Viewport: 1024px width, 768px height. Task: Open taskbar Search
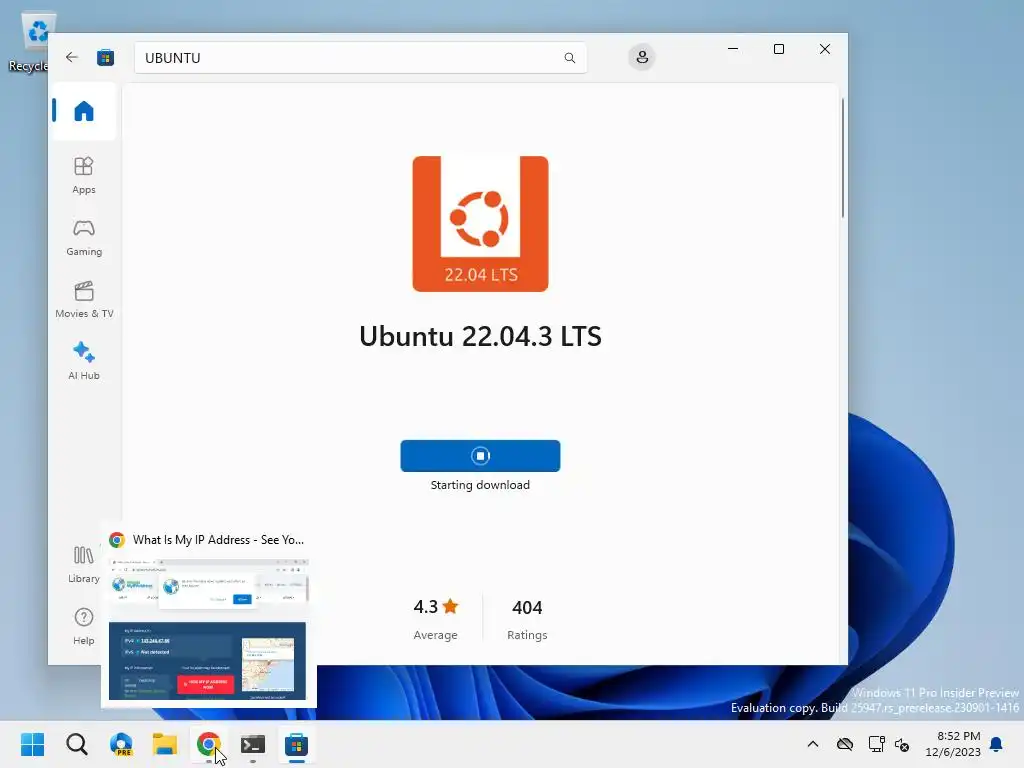coord(77,744)
